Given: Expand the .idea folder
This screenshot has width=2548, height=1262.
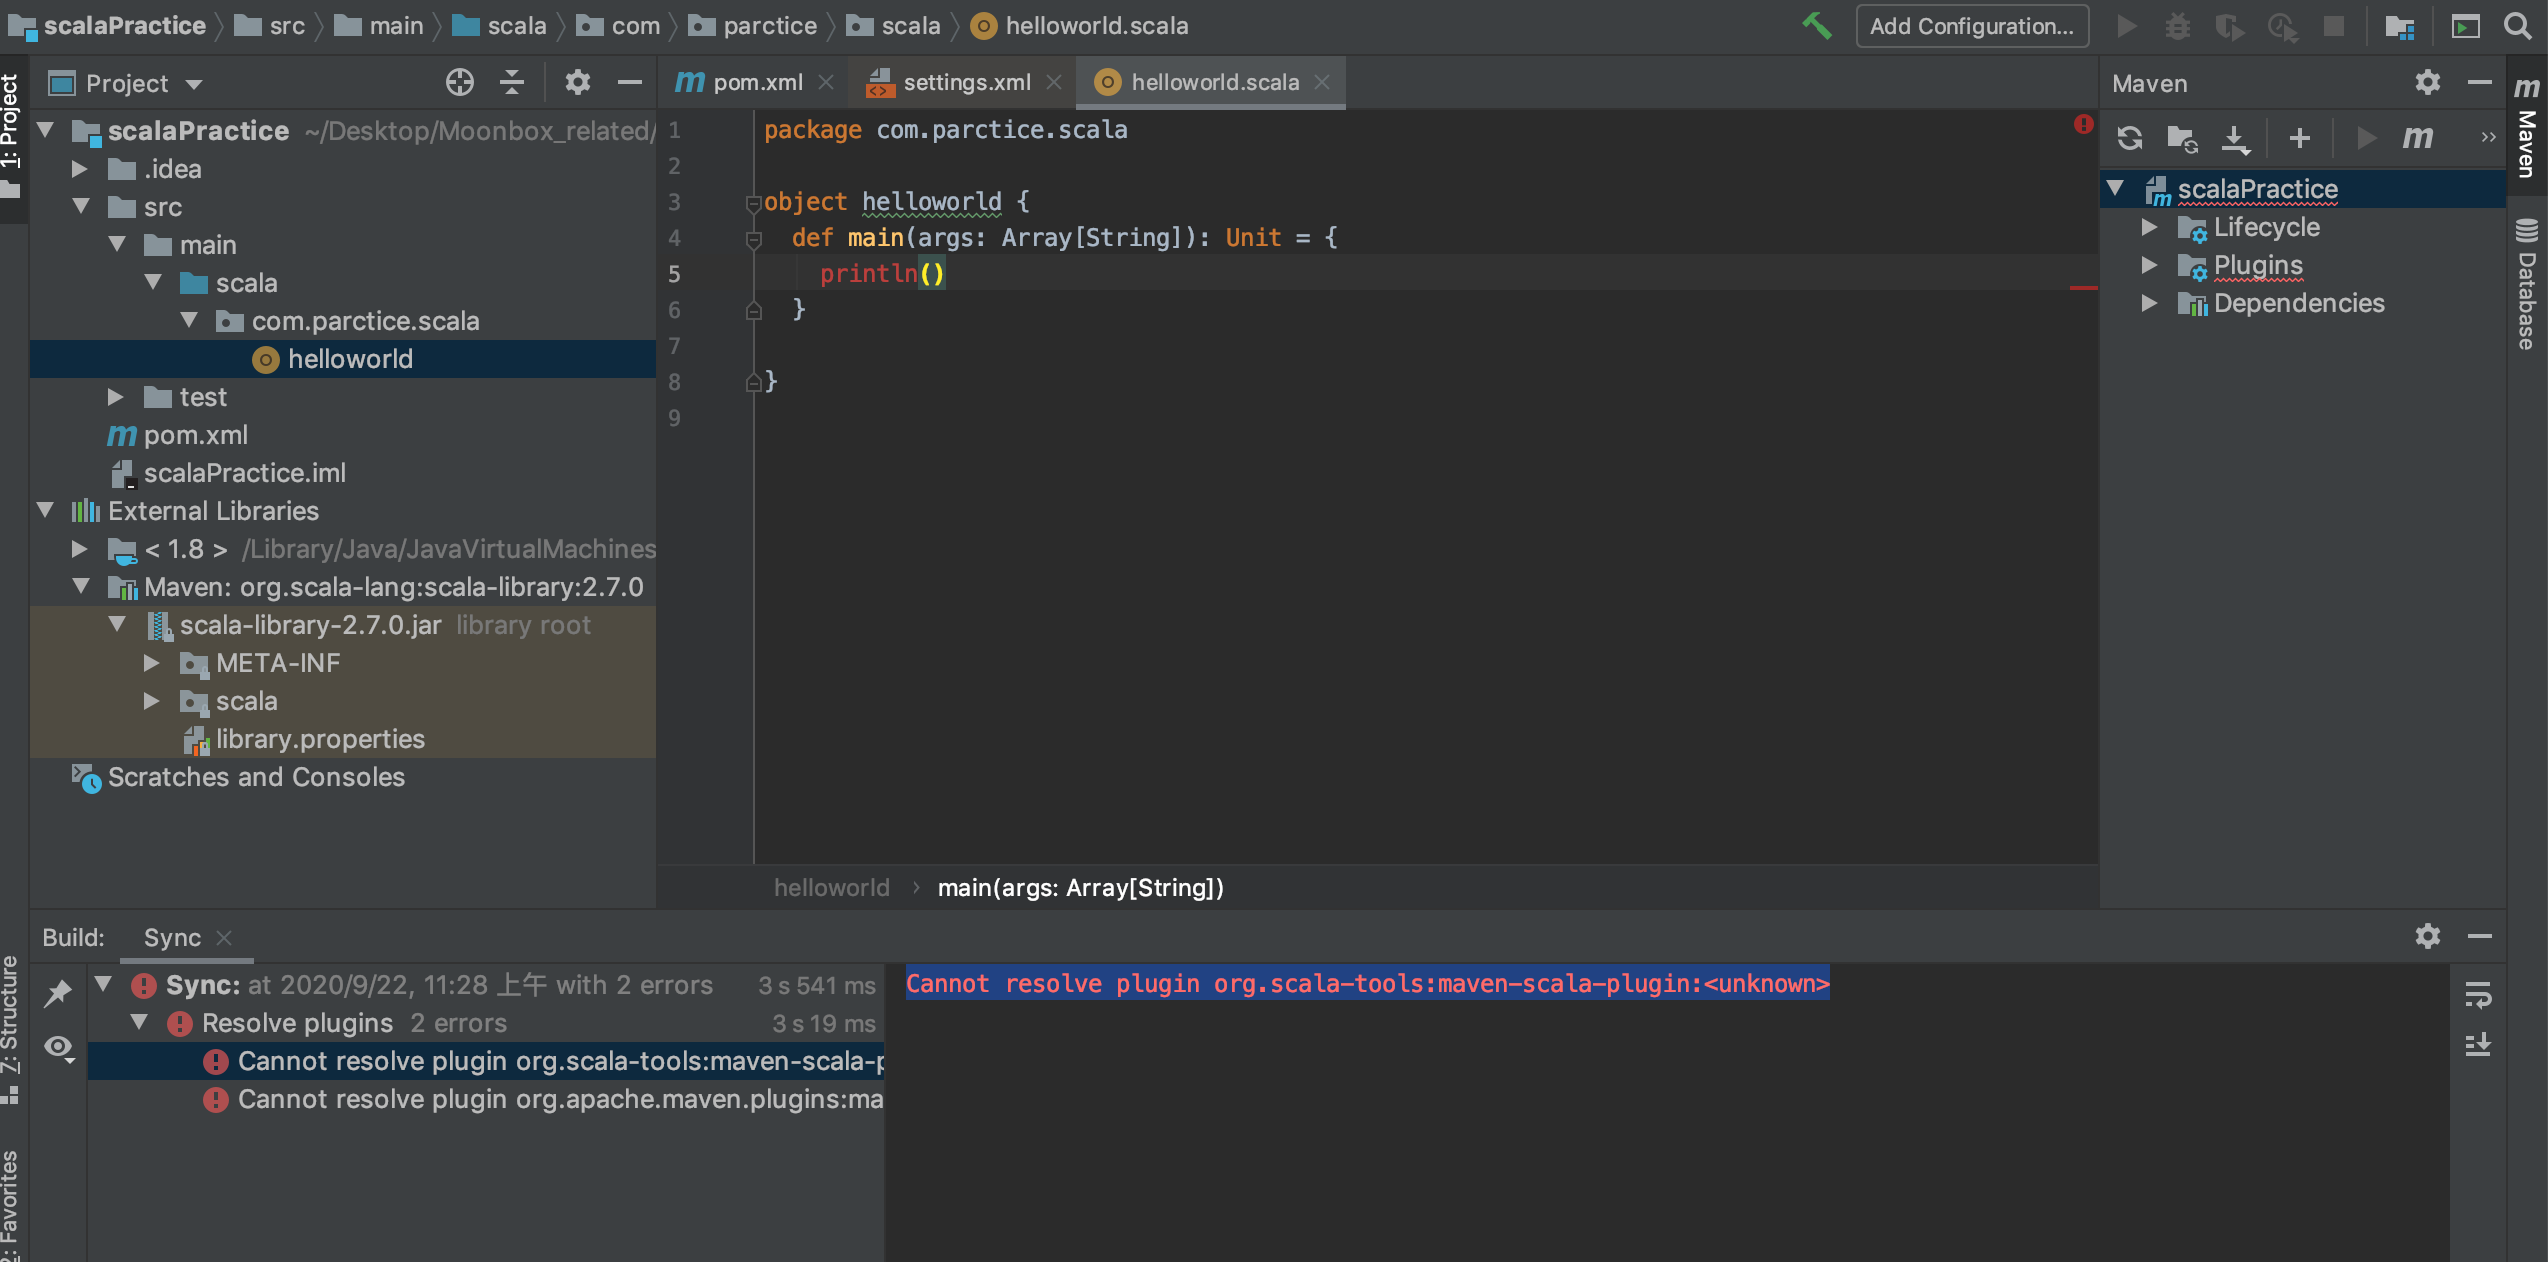Looking at the screenshot, I should click(80, 169).
